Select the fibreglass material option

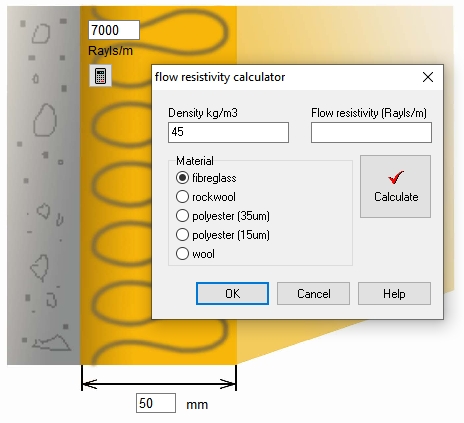coord(206,178)
